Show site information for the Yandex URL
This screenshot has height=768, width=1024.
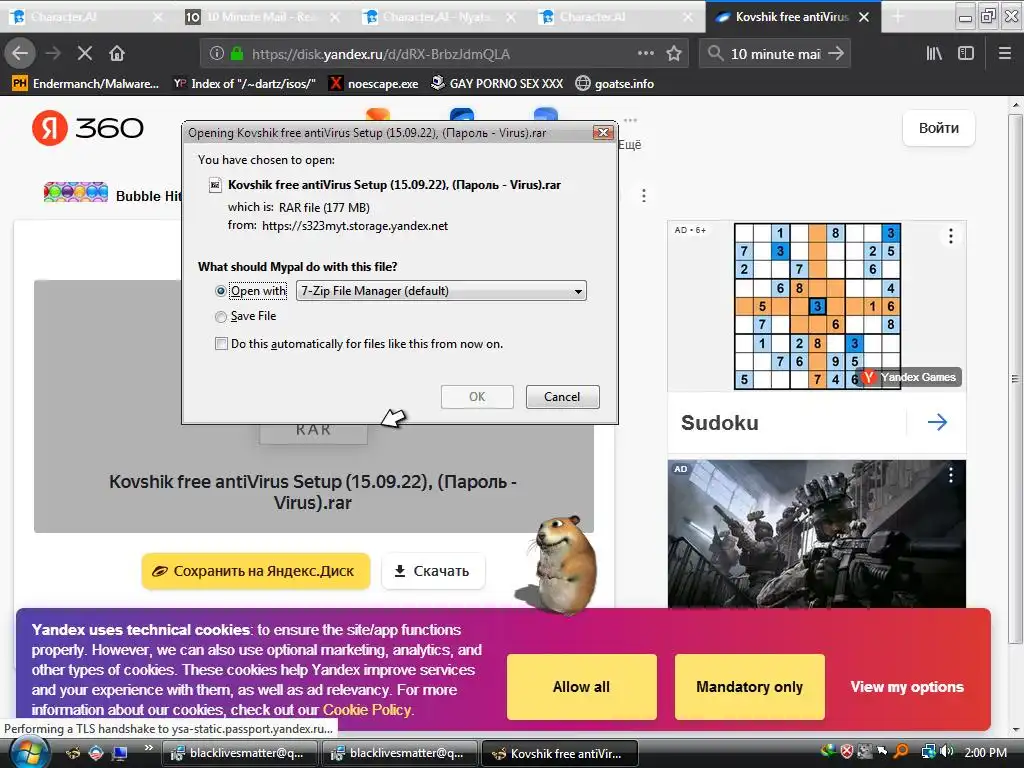tap(217, 54)
